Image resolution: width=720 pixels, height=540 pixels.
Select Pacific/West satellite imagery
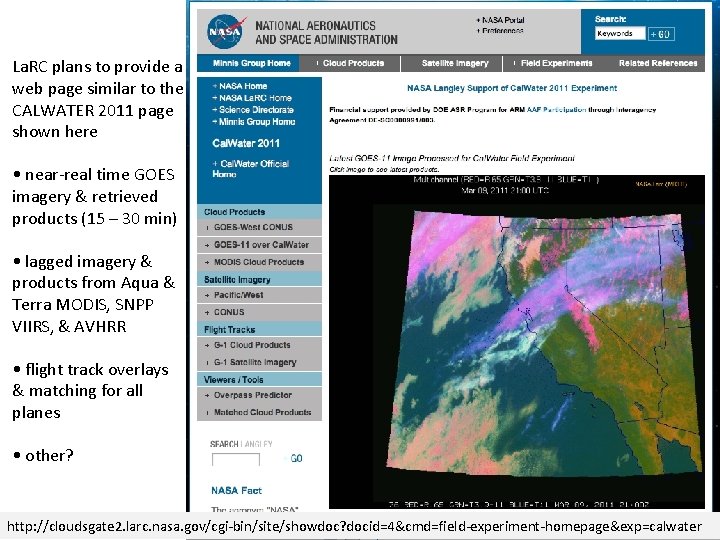tap(259, 295)
